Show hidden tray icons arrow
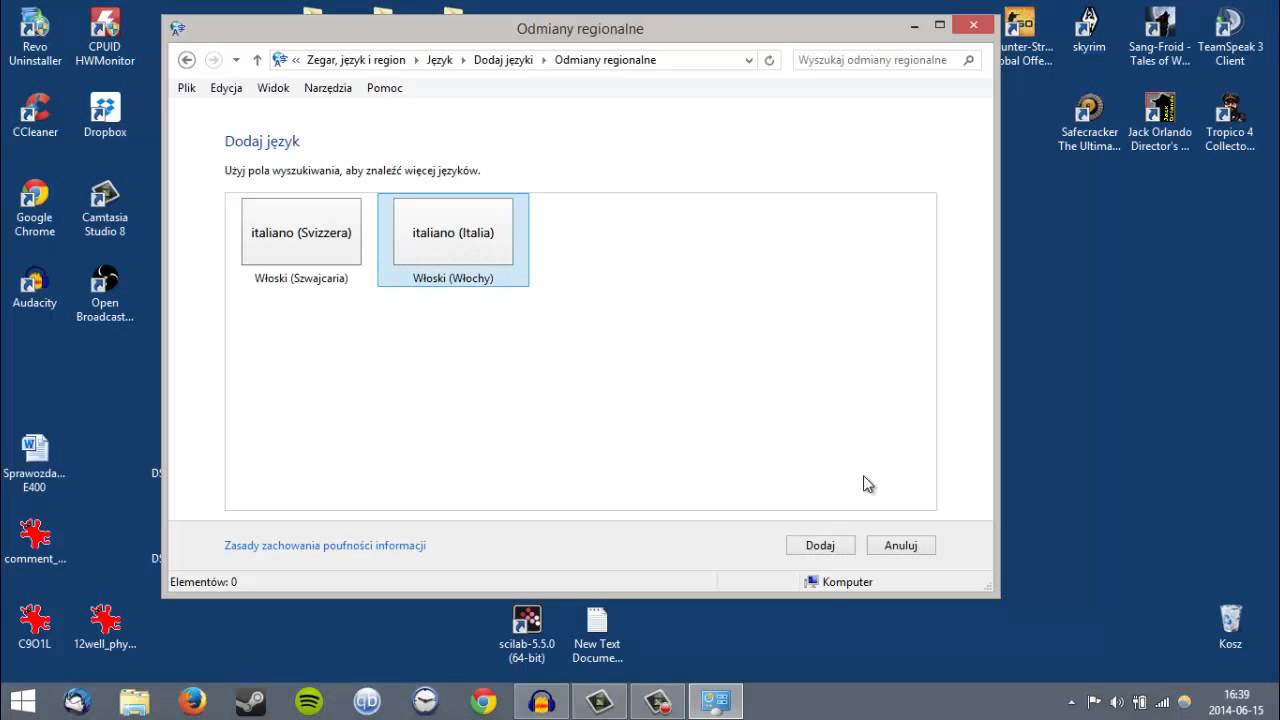This screenshot has width=1280, height=720. tap(1071, 702)
